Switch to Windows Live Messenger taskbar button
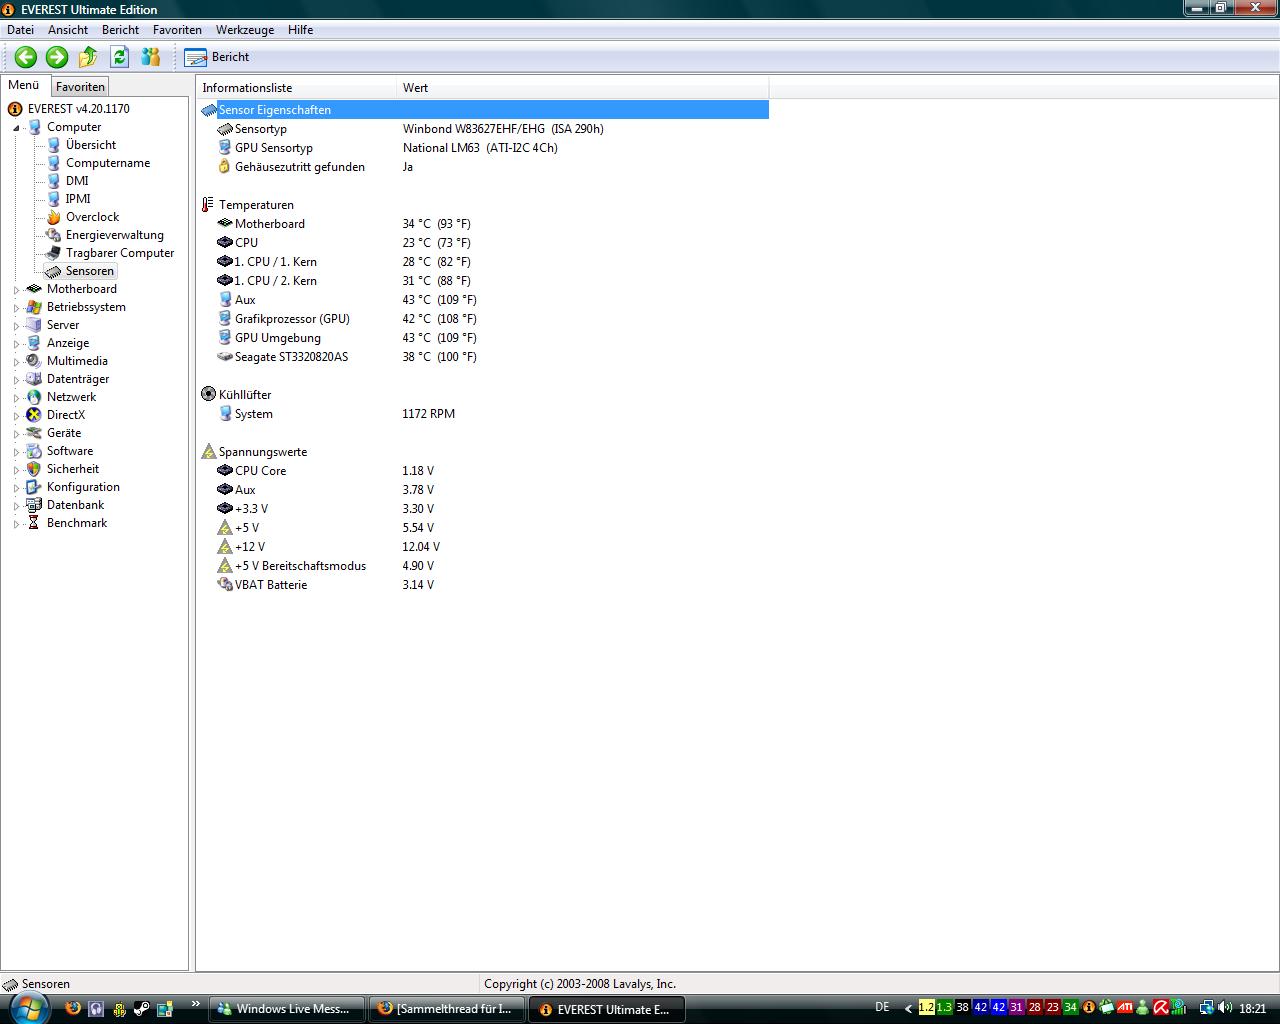Viewport: 1280px width, 1024px height. coord(287,1009)
